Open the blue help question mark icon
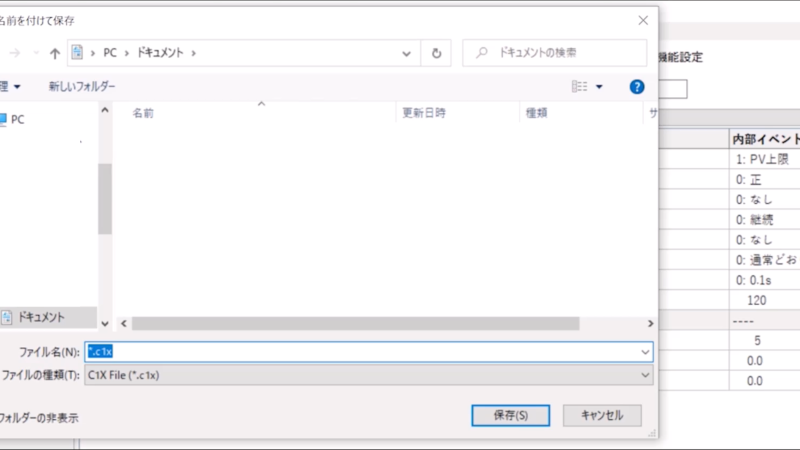Viewport: 800px width, 450px height. pyautogui.click(x=637, y=87)
